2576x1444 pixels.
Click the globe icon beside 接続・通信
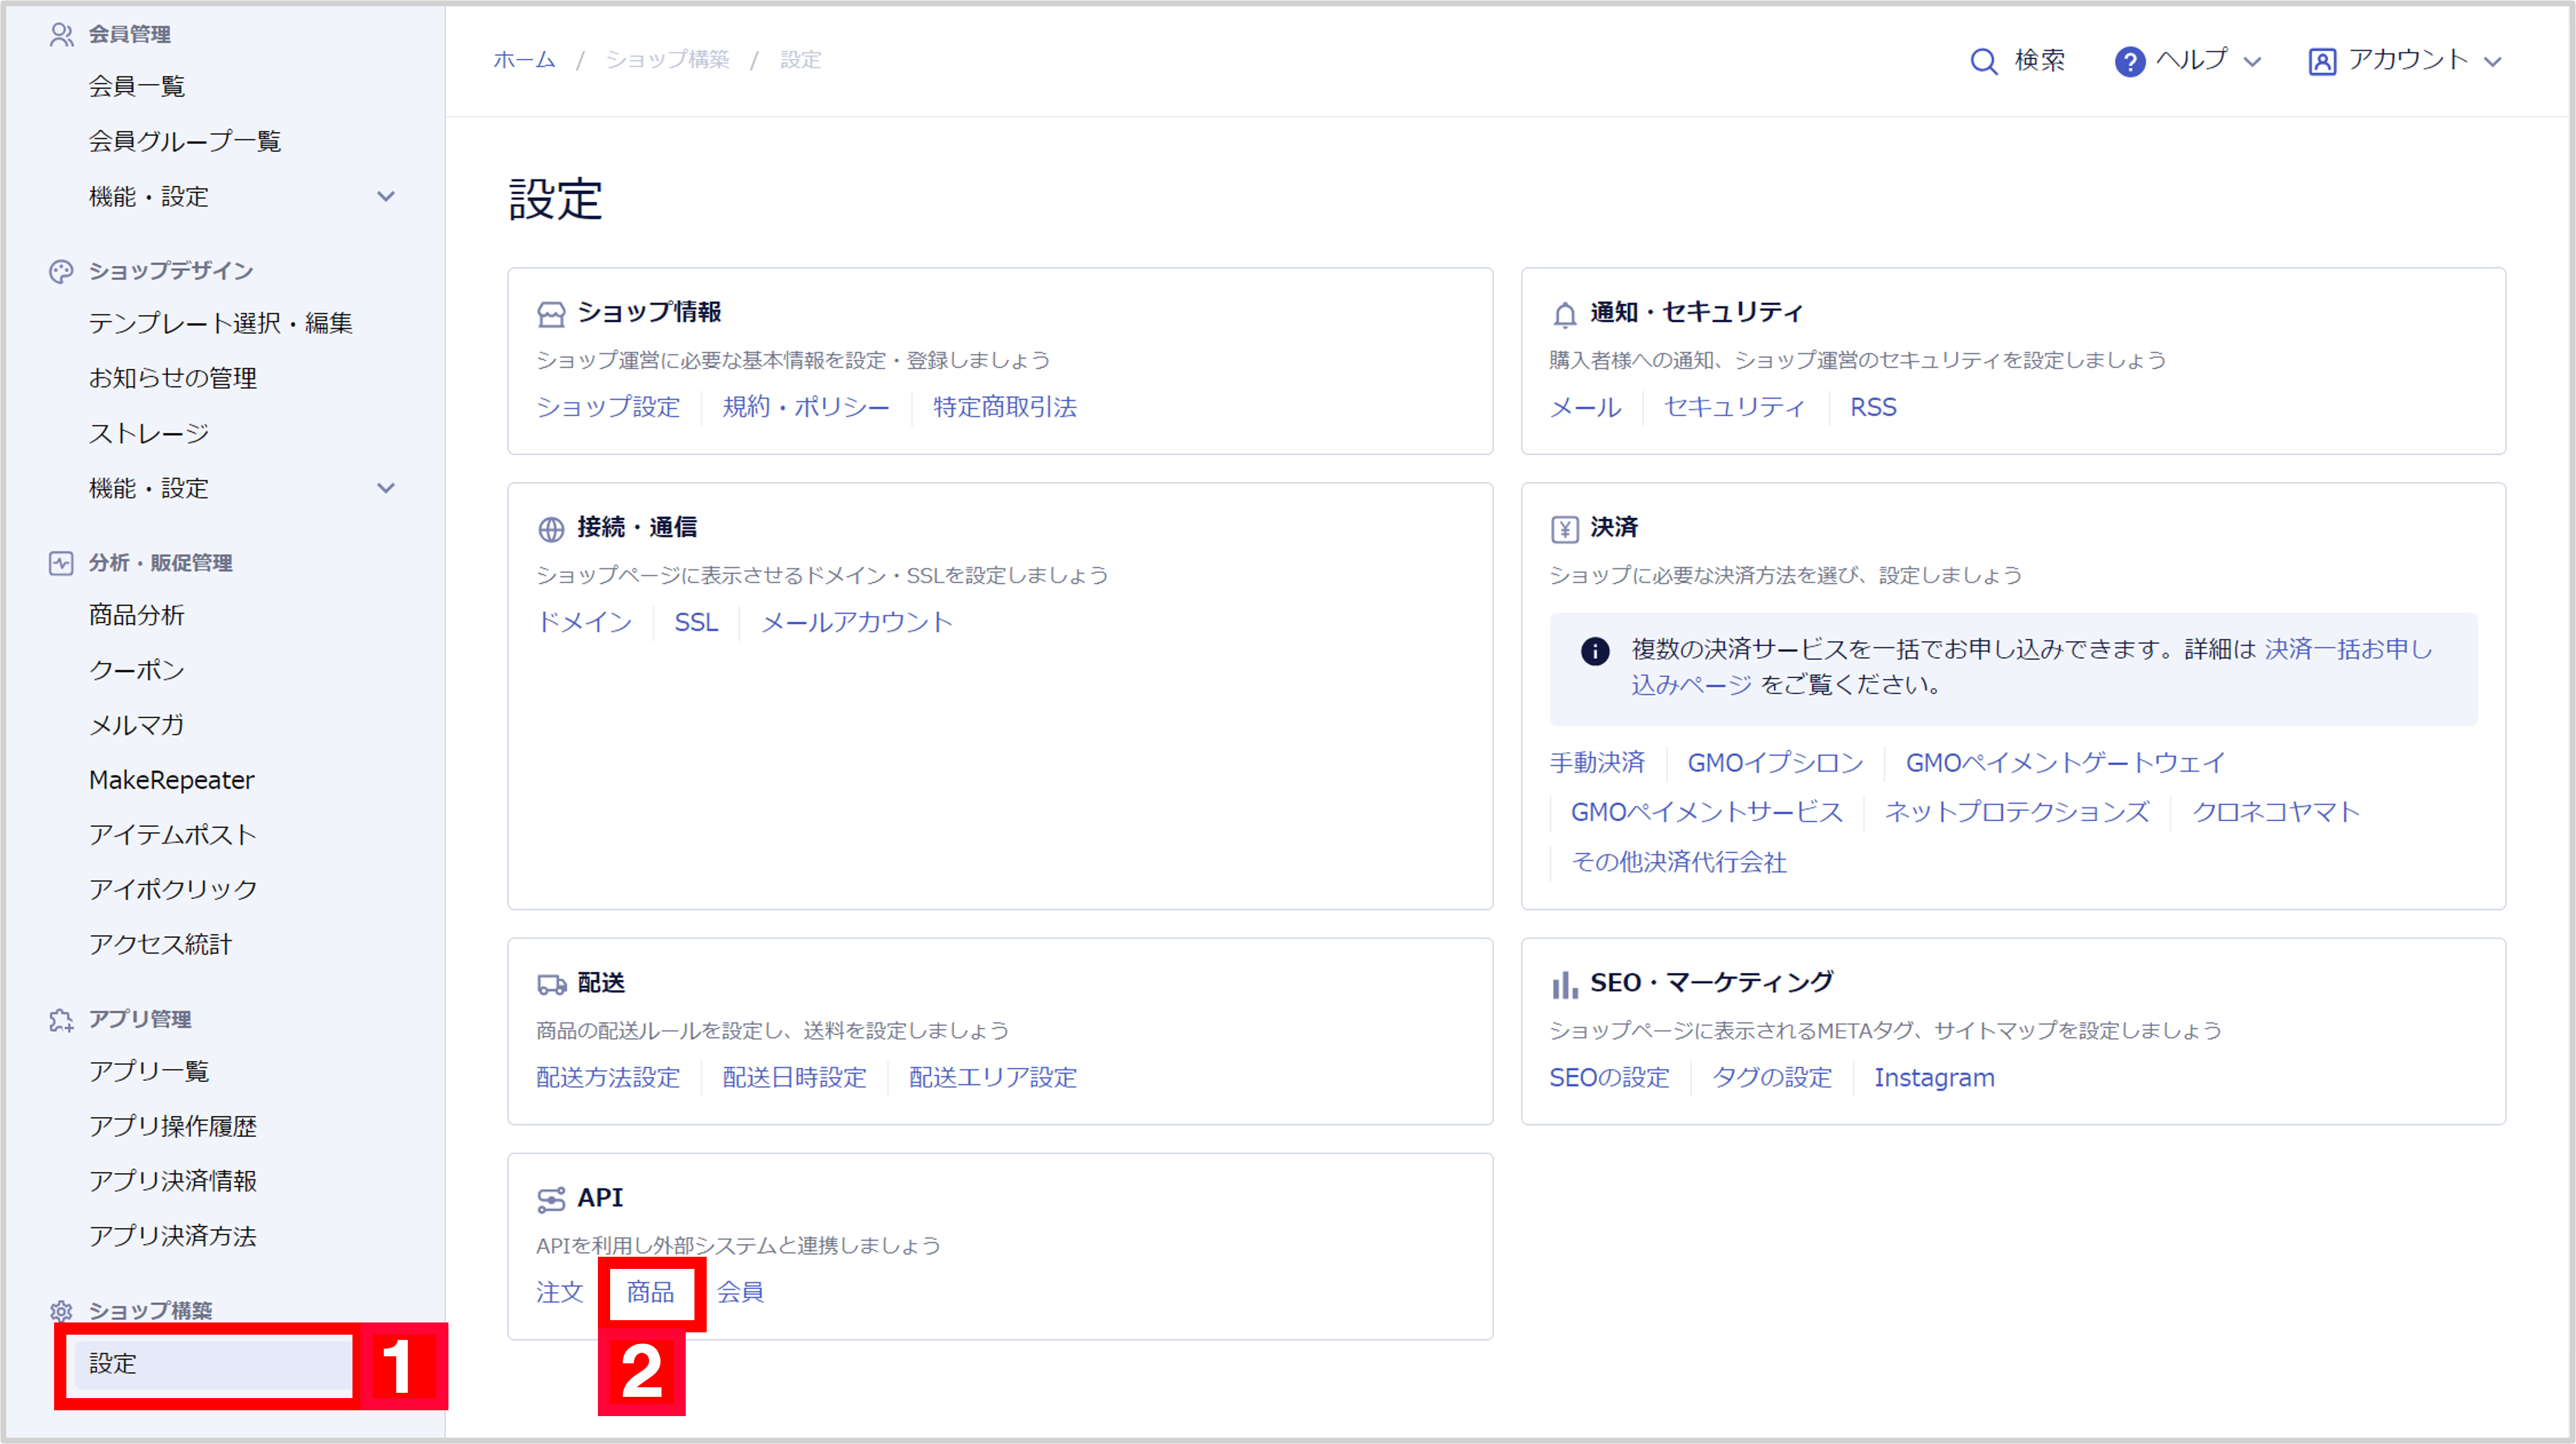pos(551,529)
